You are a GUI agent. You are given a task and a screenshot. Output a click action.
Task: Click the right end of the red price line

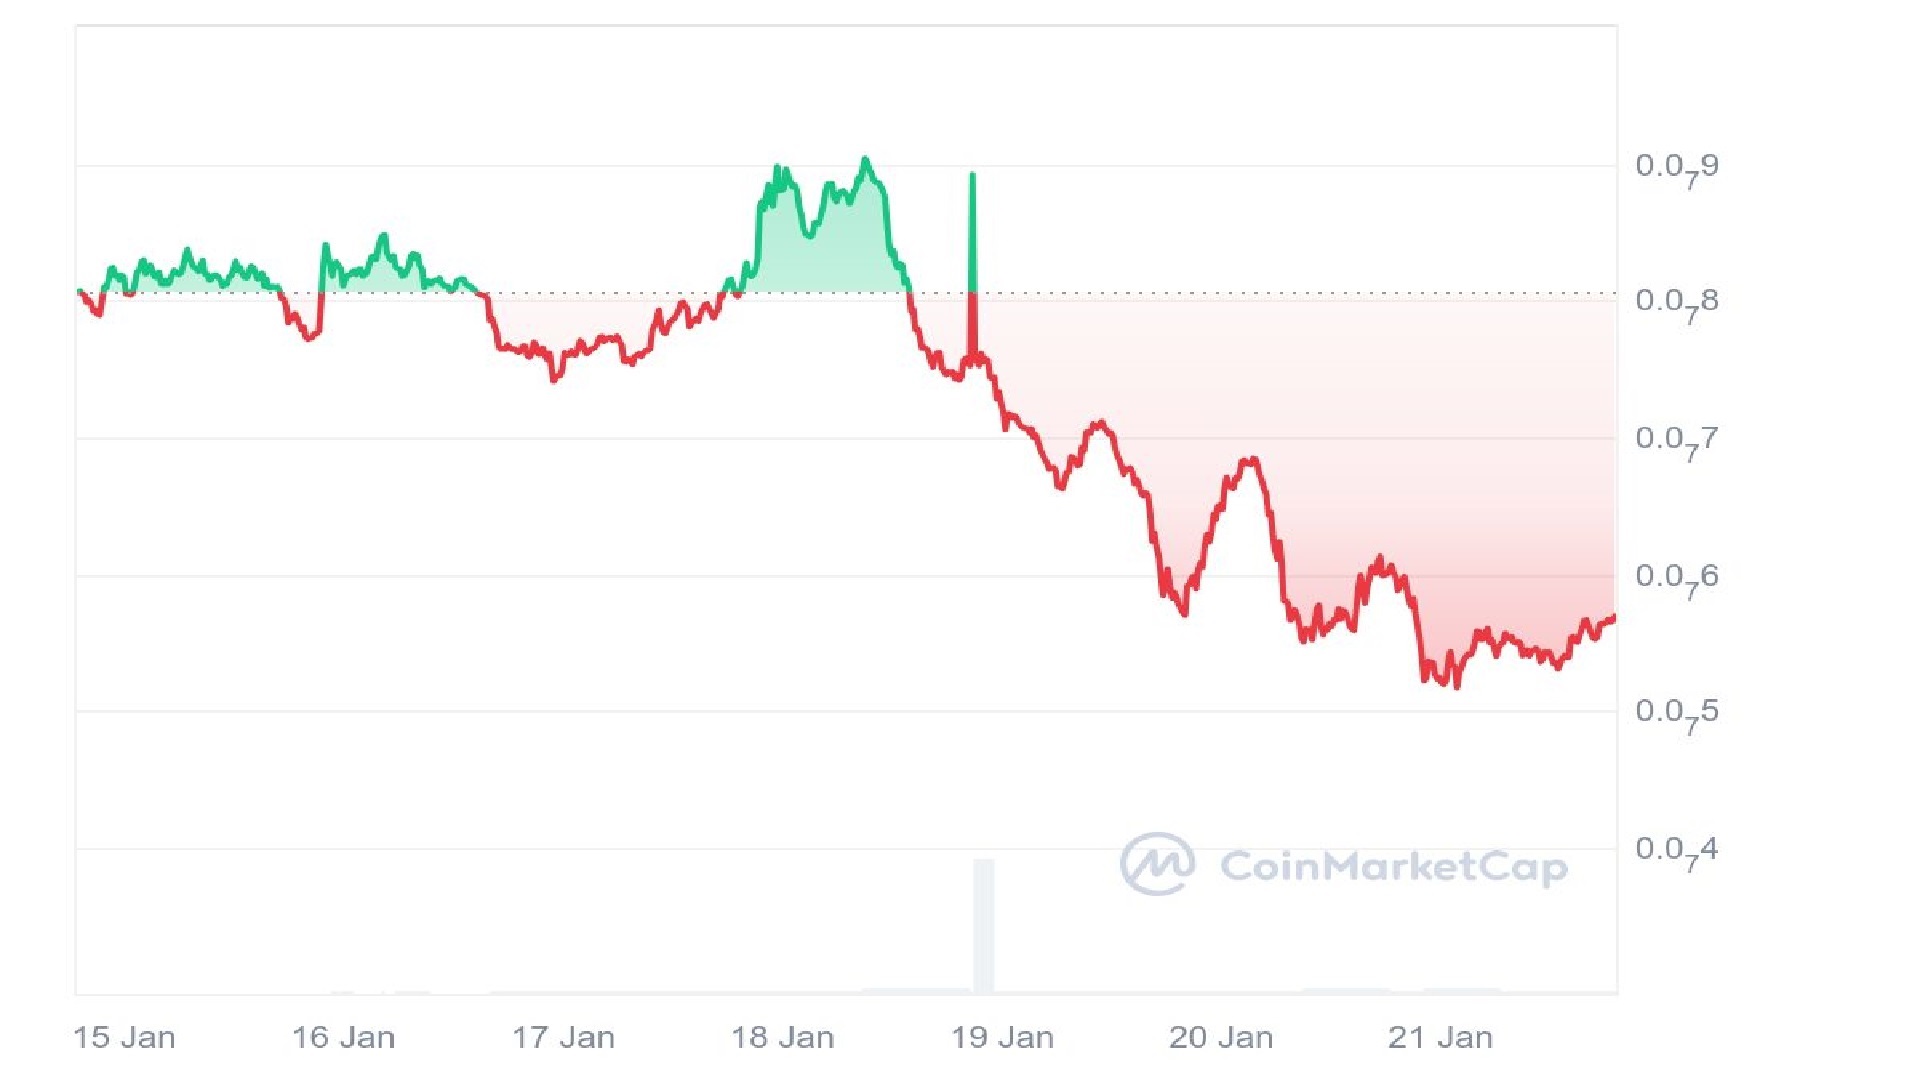[1613, 617]
